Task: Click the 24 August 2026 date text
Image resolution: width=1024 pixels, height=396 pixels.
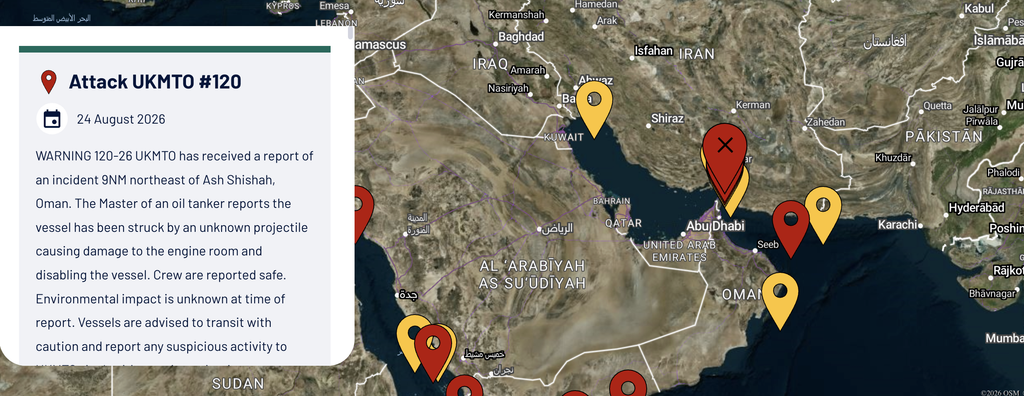Action: click(x=121, y=119)
